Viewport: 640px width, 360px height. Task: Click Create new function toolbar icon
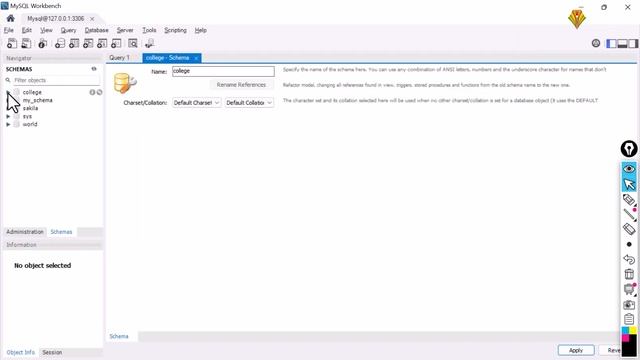(x=116, y=43)
